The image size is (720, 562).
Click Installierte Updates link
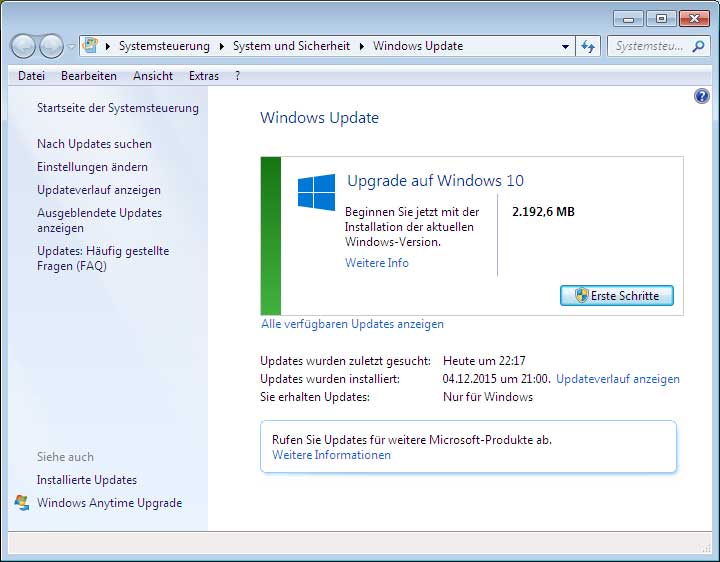click(87, 480)
